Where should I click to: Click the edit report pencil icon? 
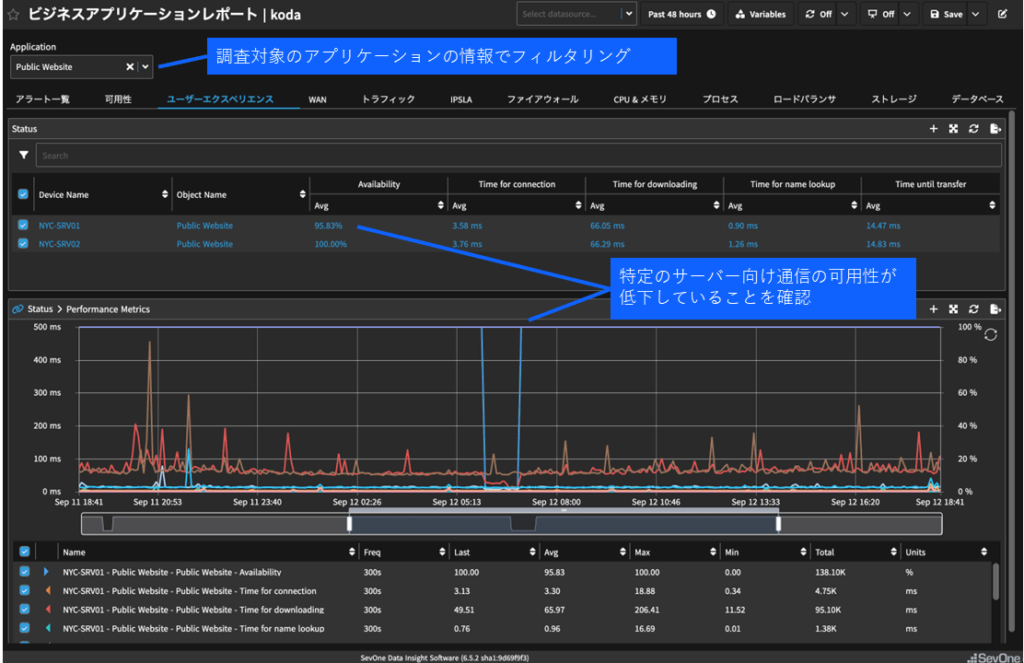(1003, 15)
